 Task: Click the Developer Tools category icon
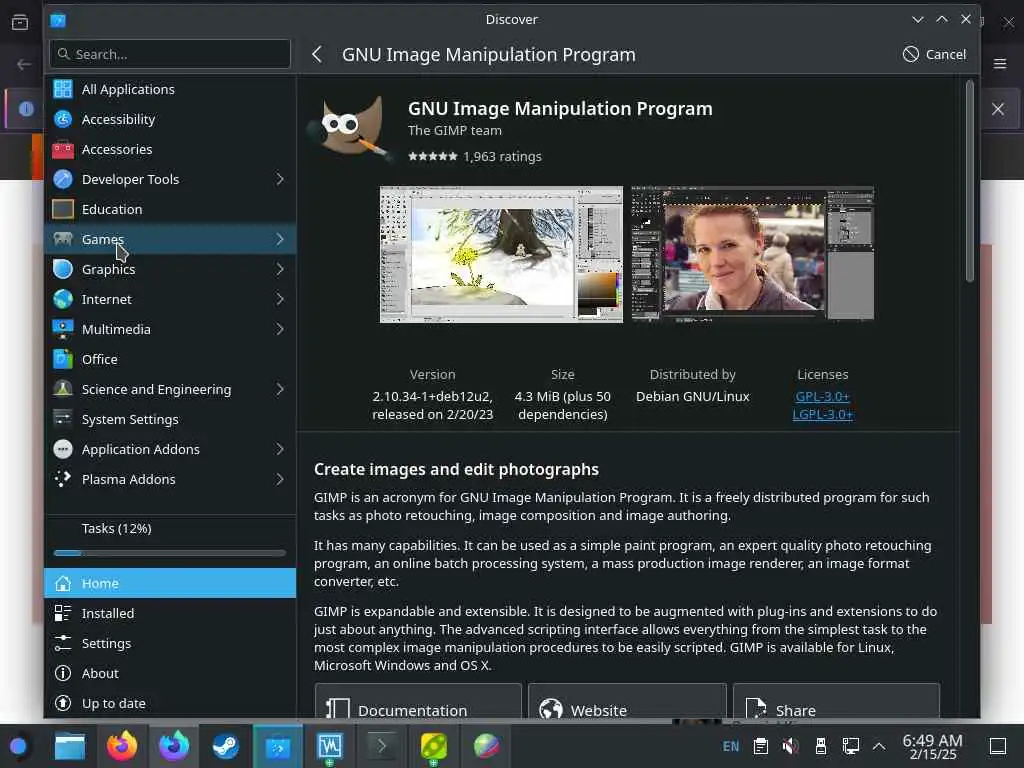(63, 179)
